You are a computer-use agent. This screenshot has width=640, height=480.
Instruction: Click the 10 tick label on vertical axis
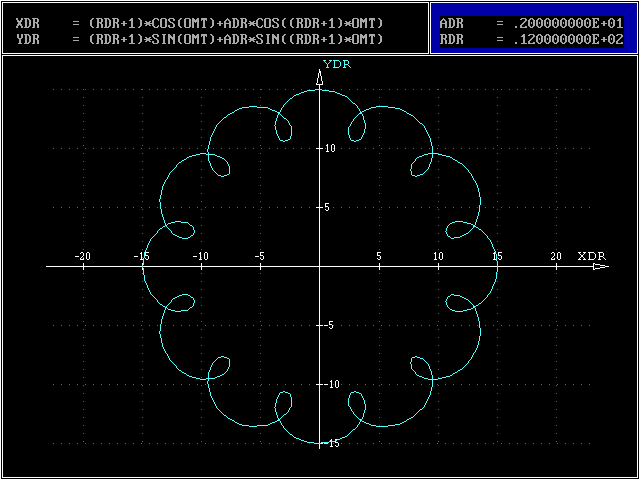[x=330, y=148]
